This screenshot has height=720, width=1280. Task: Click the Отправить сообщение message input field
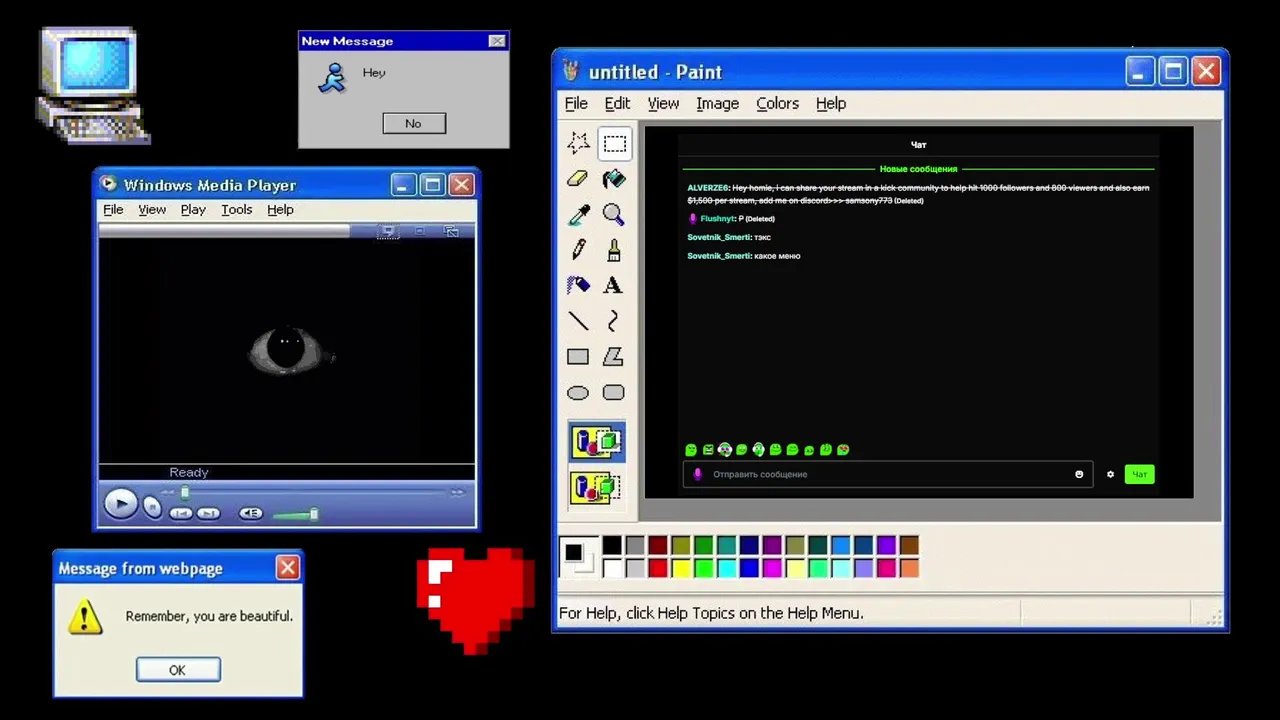[886, 474]
